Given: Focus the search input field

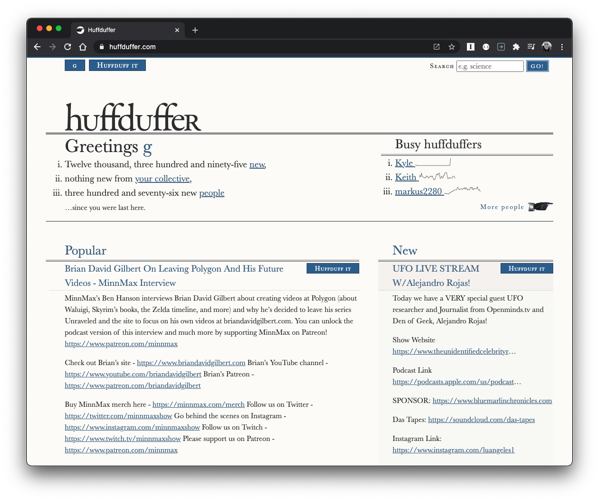Looking at the screenshot, I should tap(490, 66).
